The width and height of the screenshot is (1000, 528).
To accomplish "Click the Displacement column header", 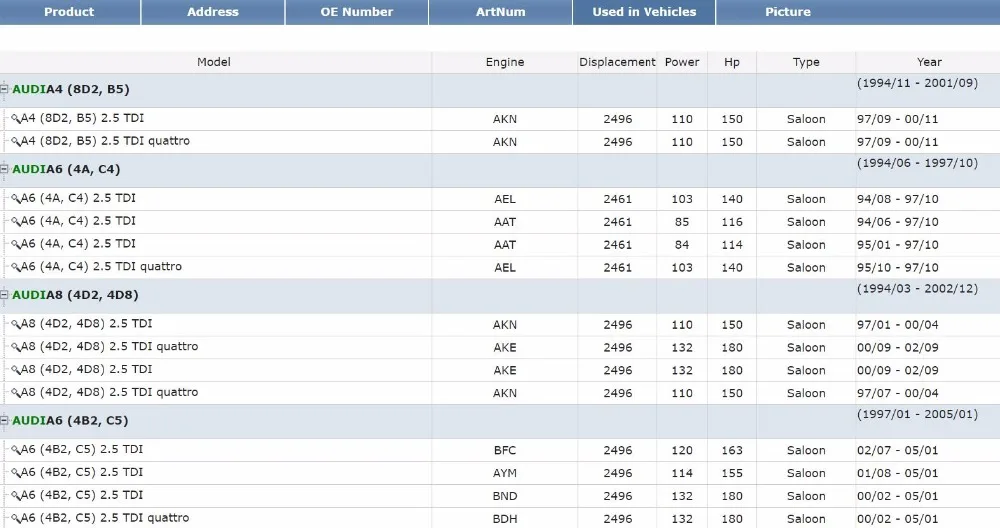I will tap(617, 62).
